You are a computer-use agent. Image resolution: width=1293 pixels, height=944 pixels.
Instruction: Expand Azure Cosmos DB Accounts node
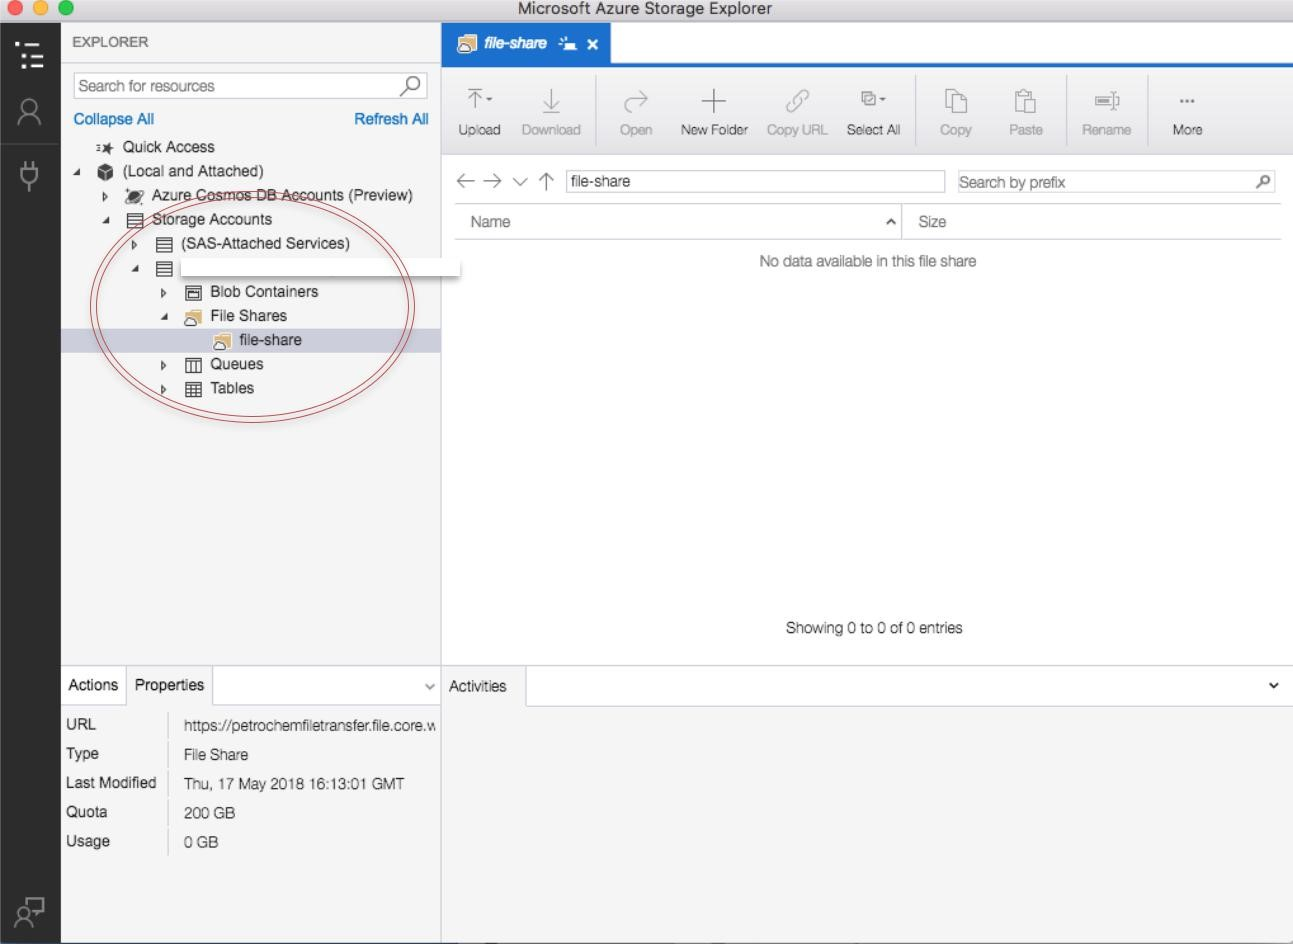[105, 196]
